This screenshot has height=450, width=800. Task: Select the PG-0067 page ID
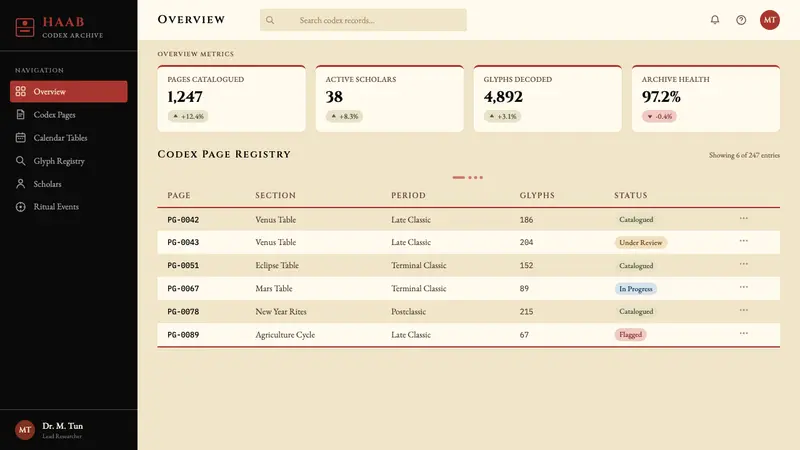(183, 288)
